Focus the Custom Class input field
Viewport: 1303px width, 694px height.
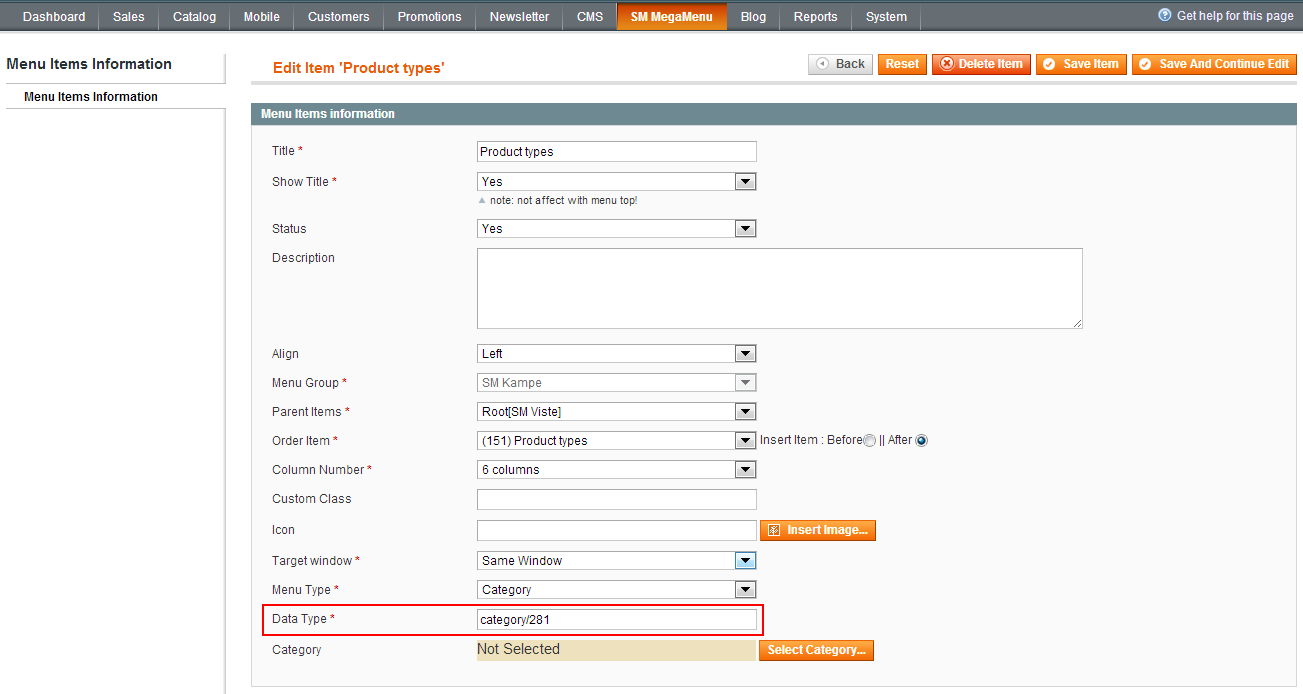pos(617,499)
